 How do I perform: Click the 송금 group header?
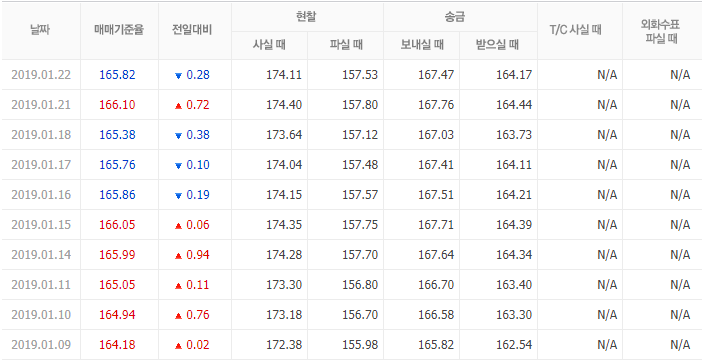pyautogui.click(x=455, y=17)
